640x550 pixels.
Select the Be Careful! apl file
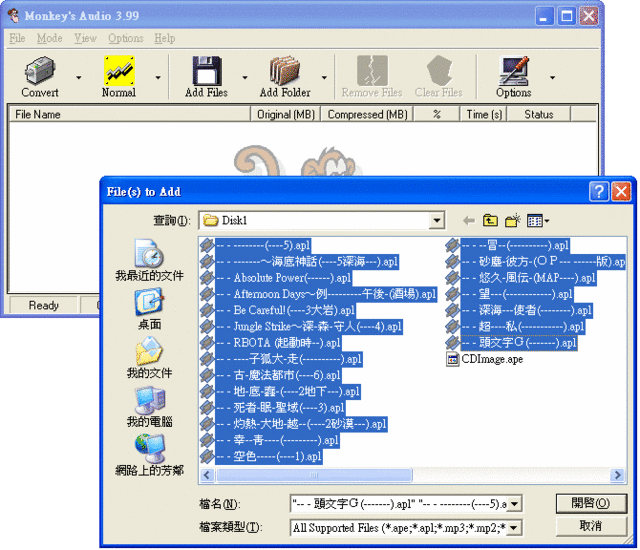[278, 310]
